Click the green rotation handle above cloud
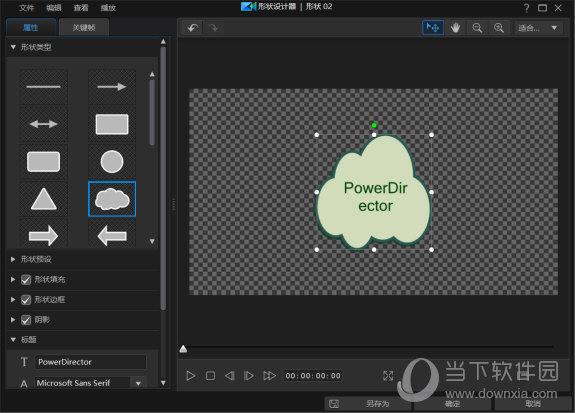Image resolution: width=575 pixels, height=413 pixels. tap(374, 125)
